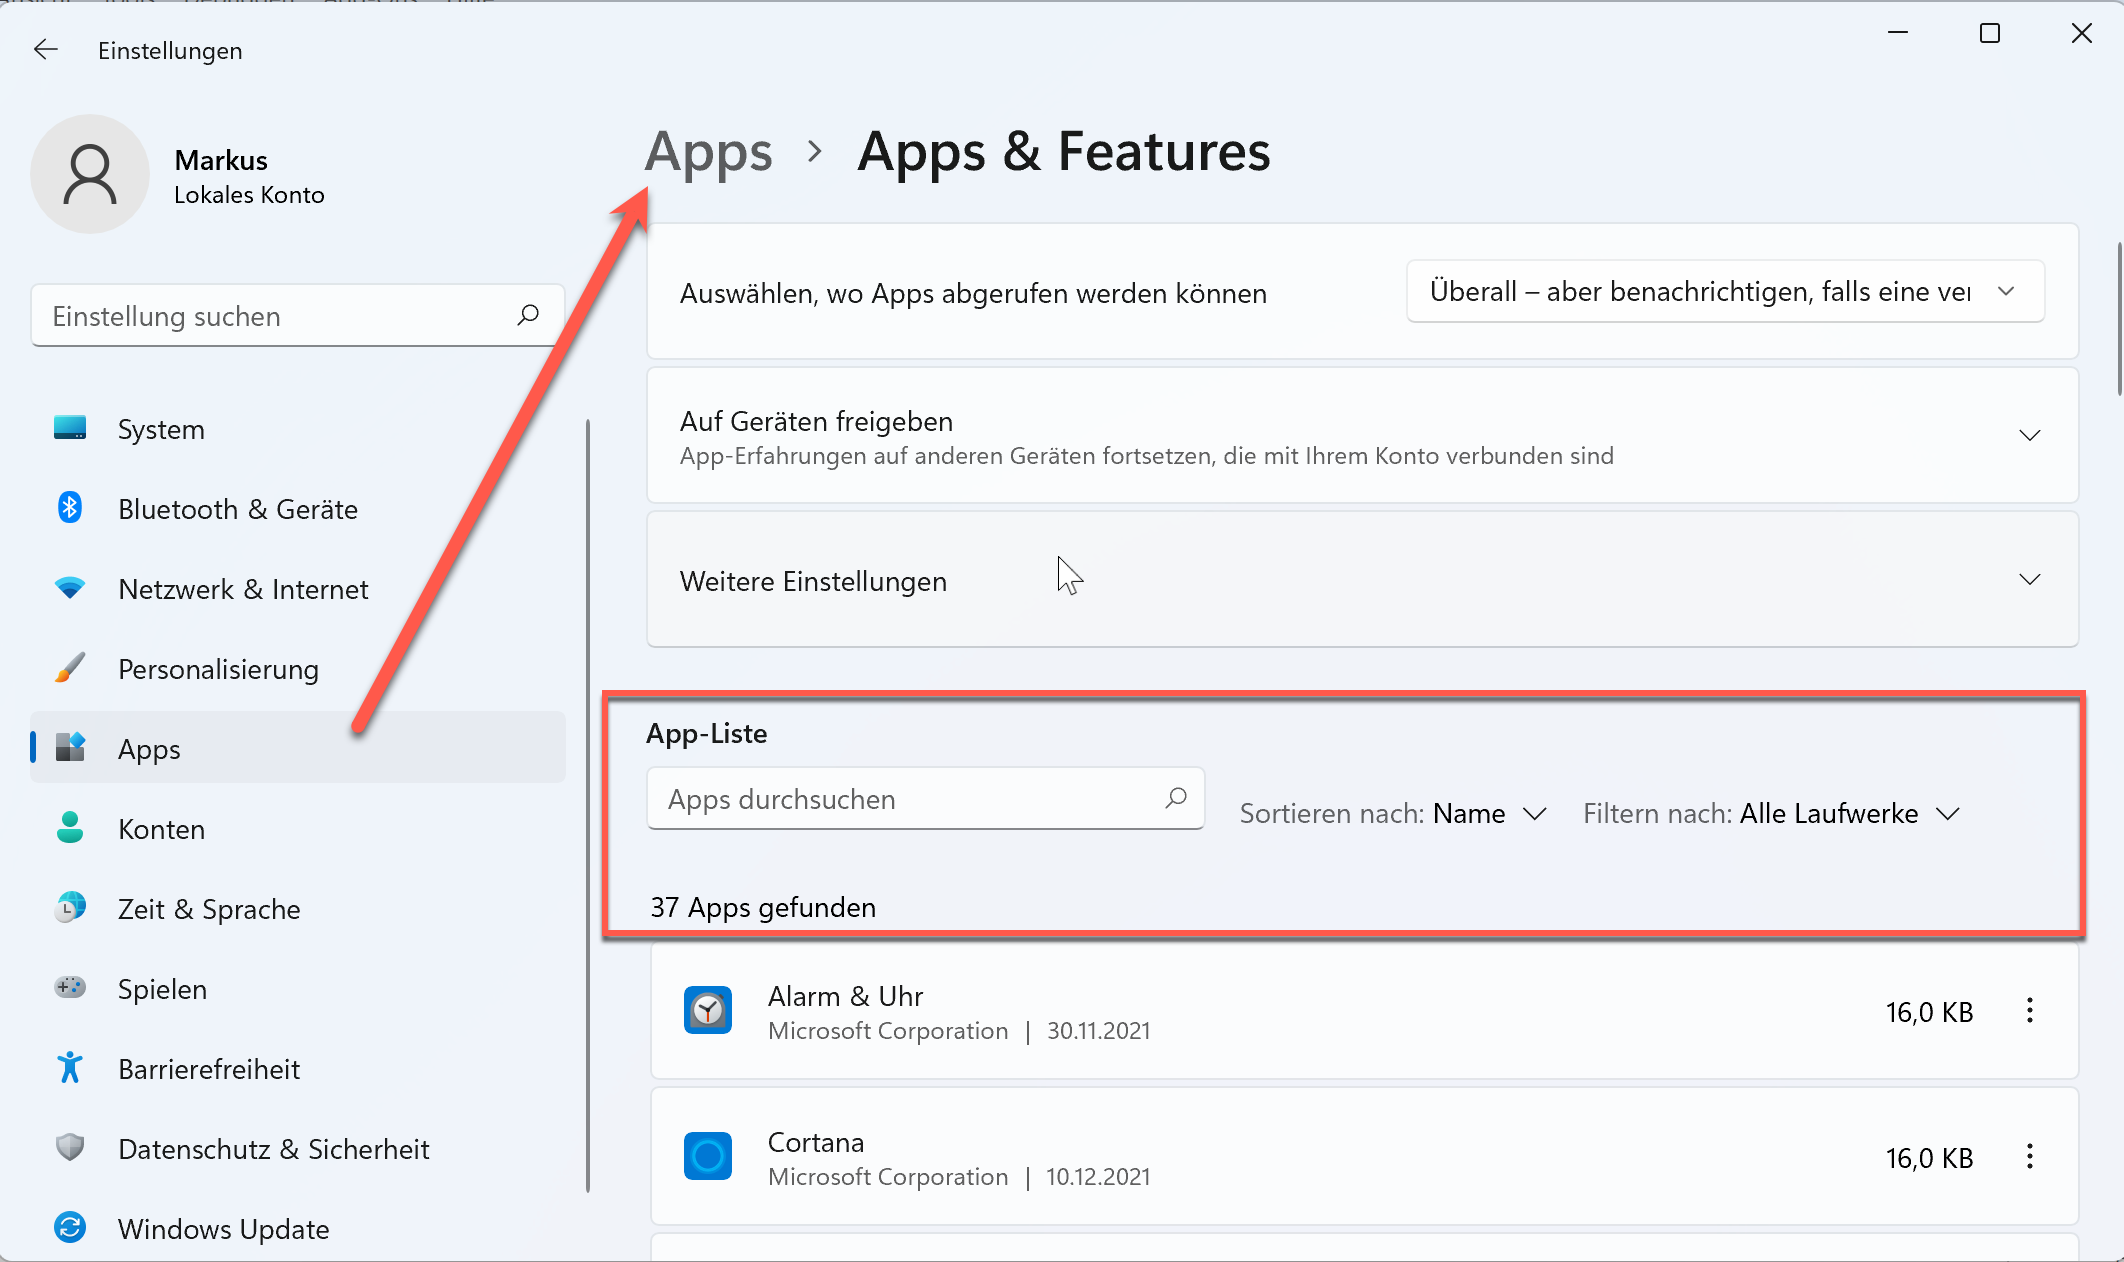Screen dimensions: 2124x1262
Task: Maximize the Einstellungen window
Action: coord(1990,33)
